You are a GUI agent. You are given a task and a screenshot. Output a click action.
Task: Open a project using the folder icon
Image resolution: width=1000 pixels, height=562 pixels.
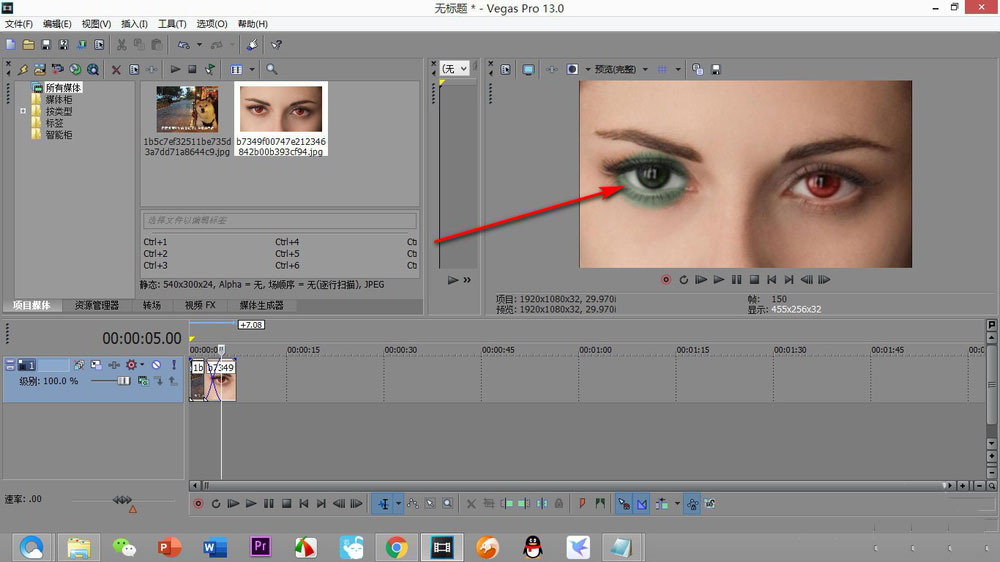pyautogui.click(x=28, y=45)
